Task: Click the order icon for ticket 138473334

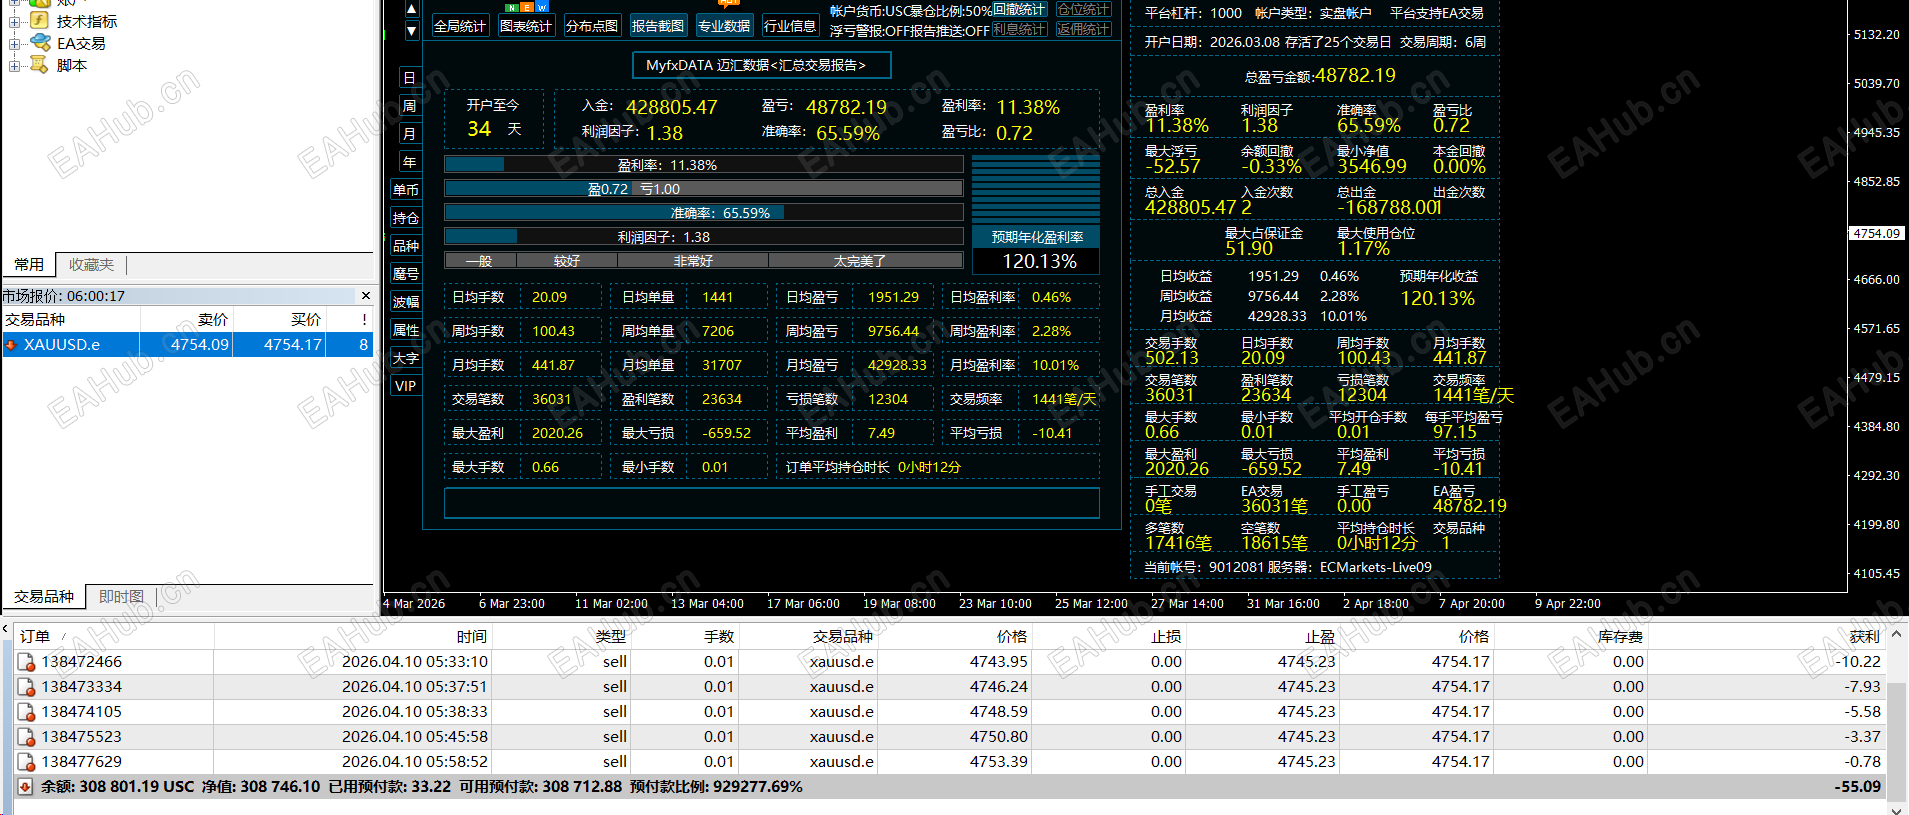Action: tap(27, 687)
